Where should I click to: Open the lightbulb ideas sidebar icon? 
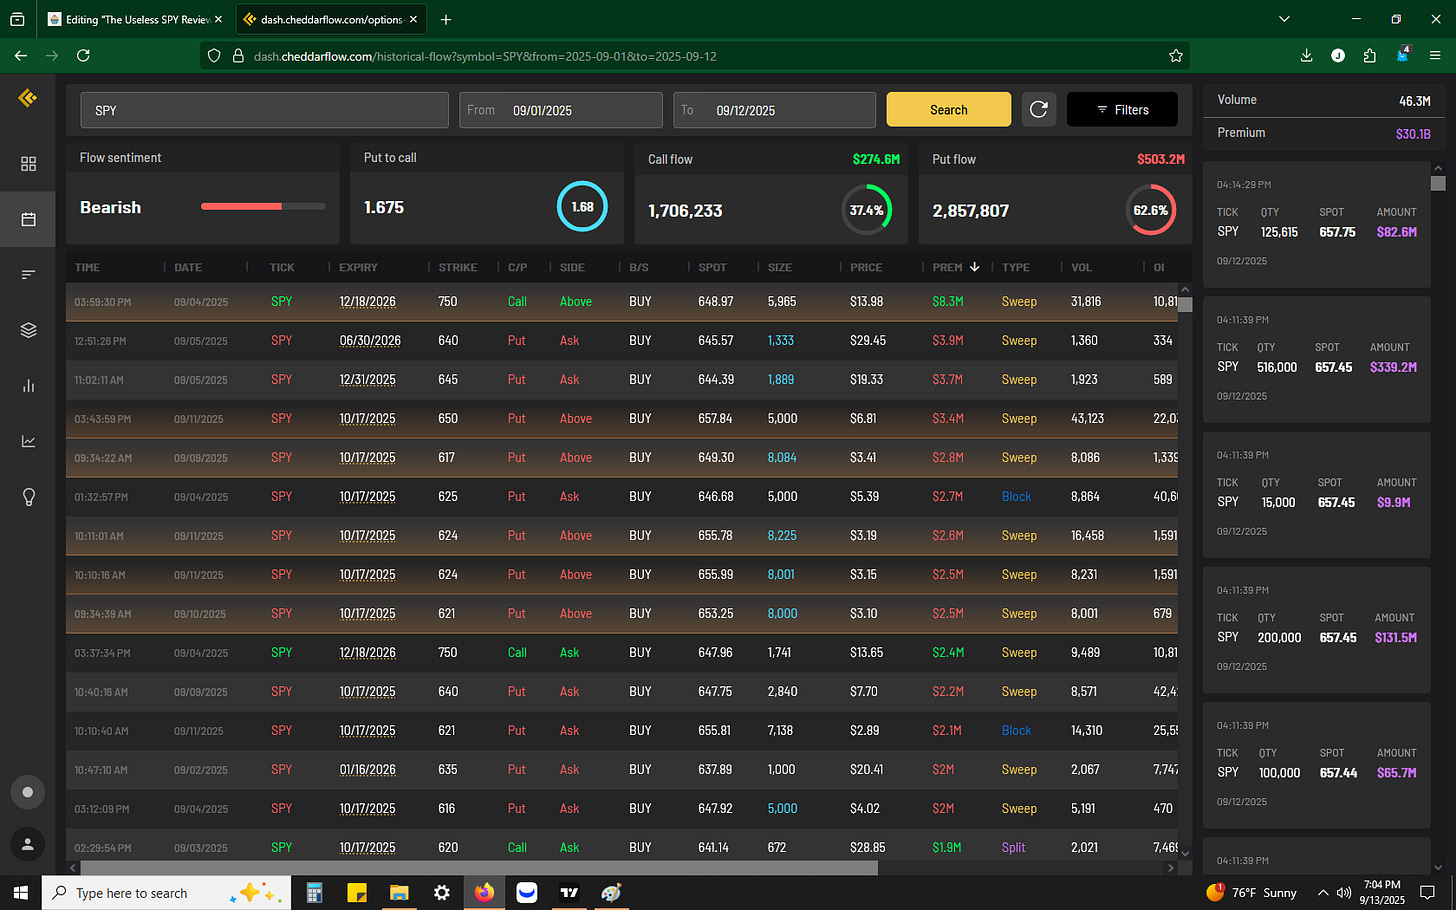pos(28,497)
